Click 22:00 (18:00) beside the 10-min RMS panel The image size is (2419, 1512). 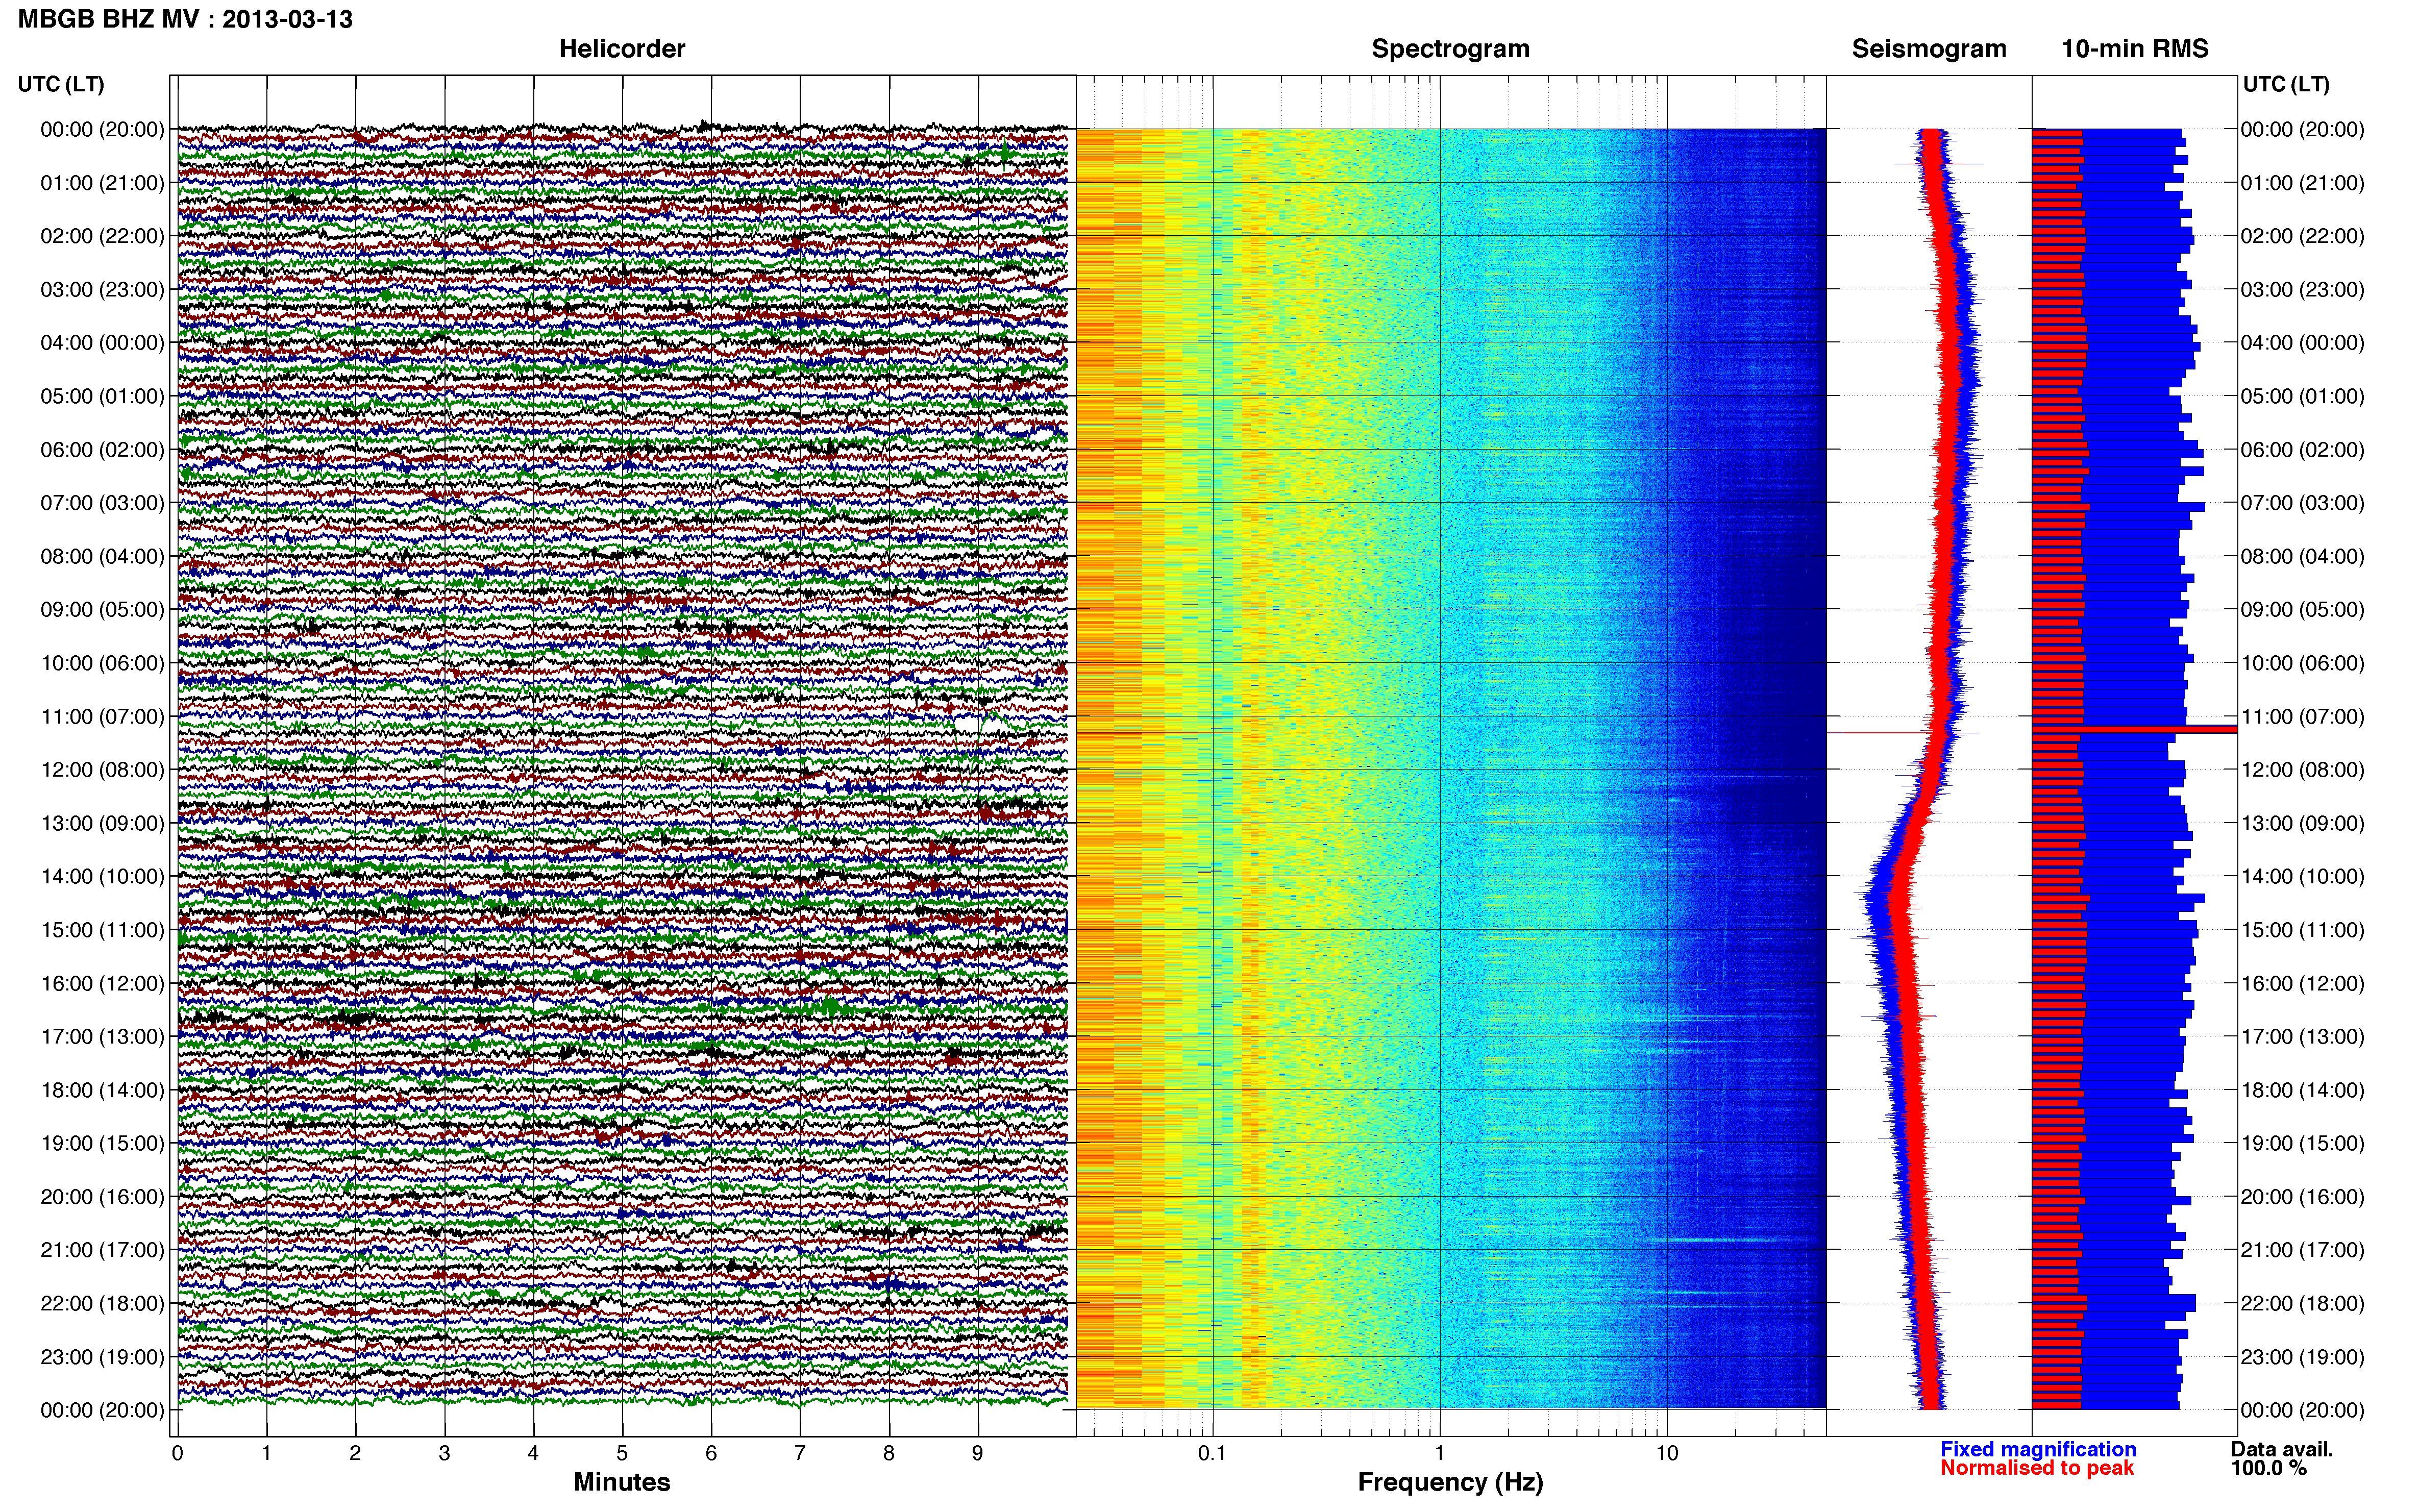point(2302,1304)
